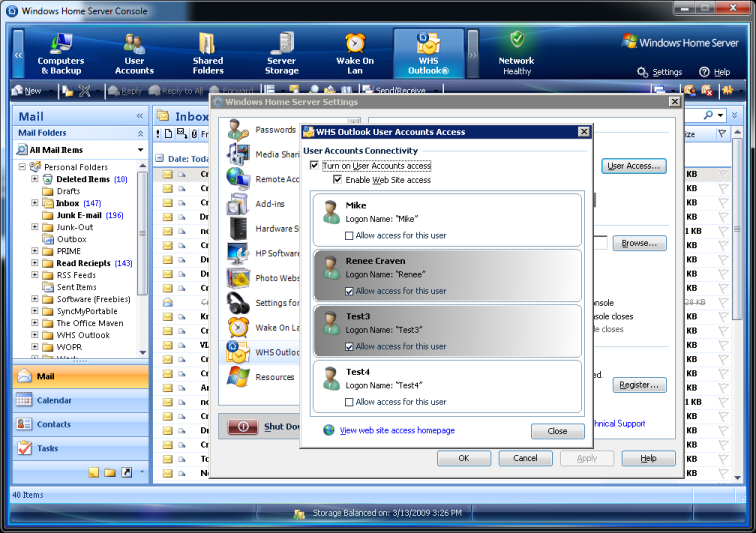This screenshot has width=756, height=533.
Task: Open the User Accounts tab
Action: pos(134,54)
